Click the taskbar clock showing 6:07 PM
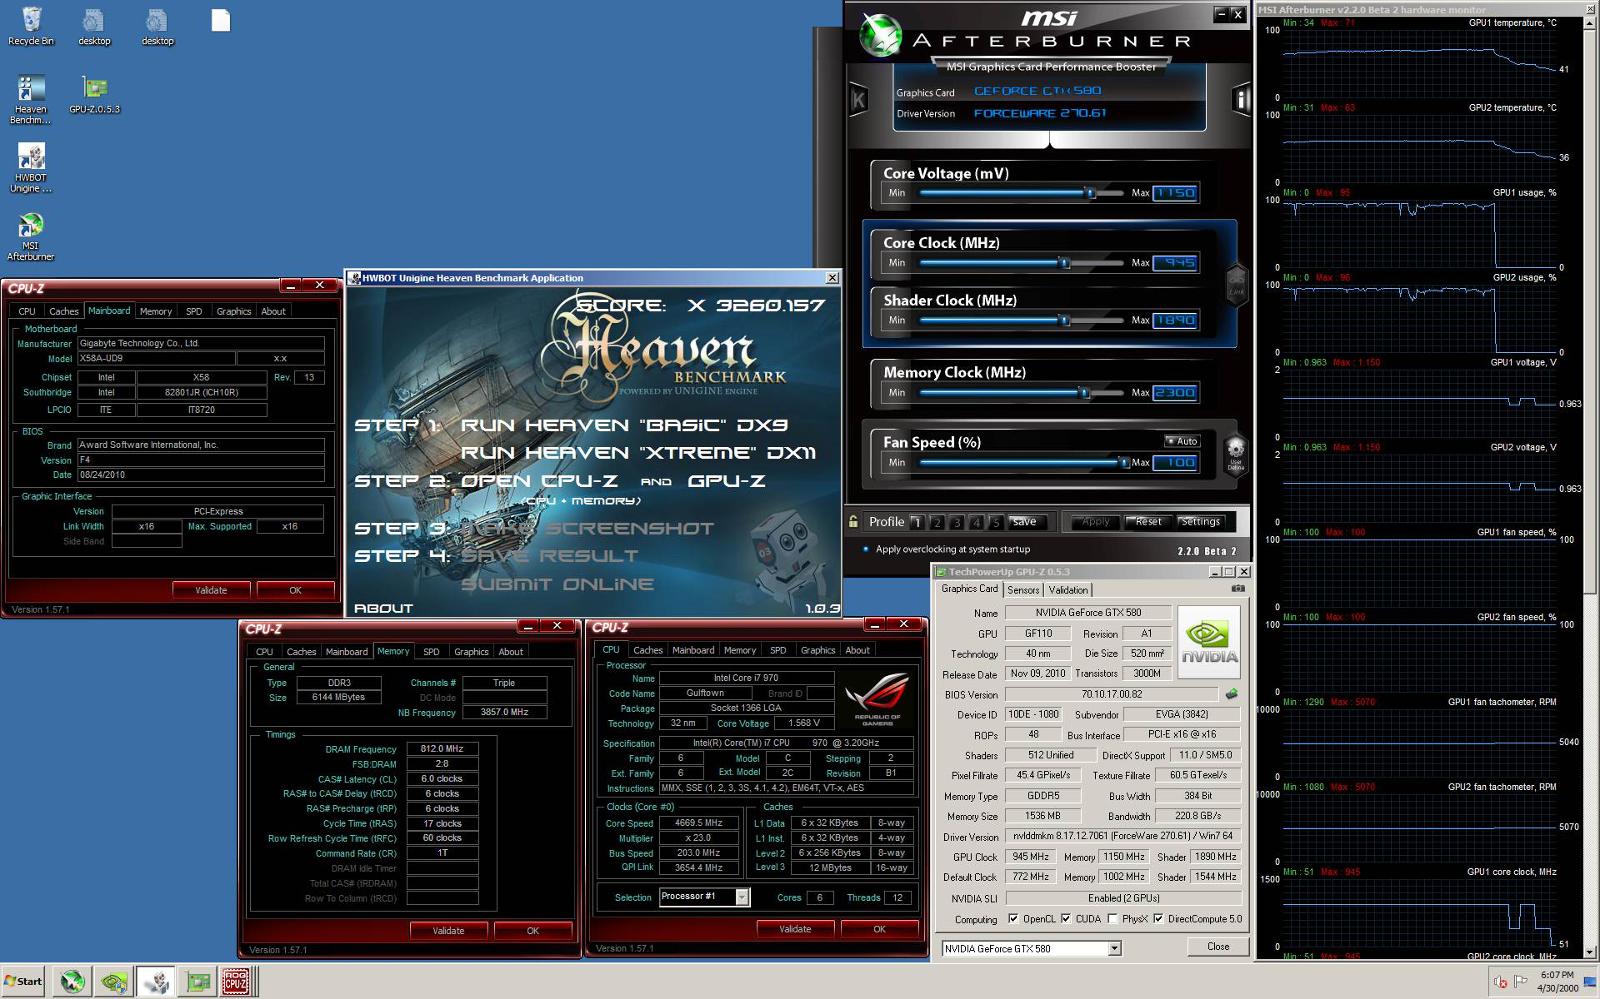This screenshot has width=1600, height=999. 1557,974
